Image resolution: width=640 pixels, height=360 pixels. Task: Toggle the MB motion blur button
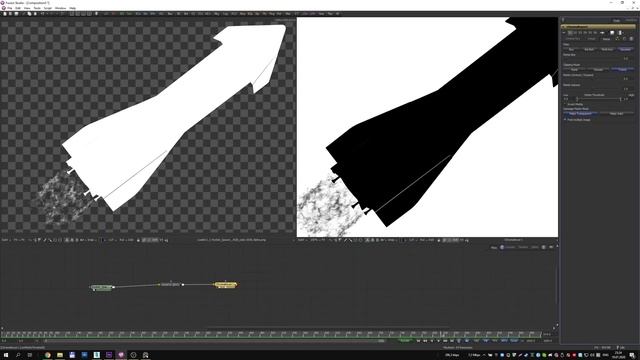486,341
